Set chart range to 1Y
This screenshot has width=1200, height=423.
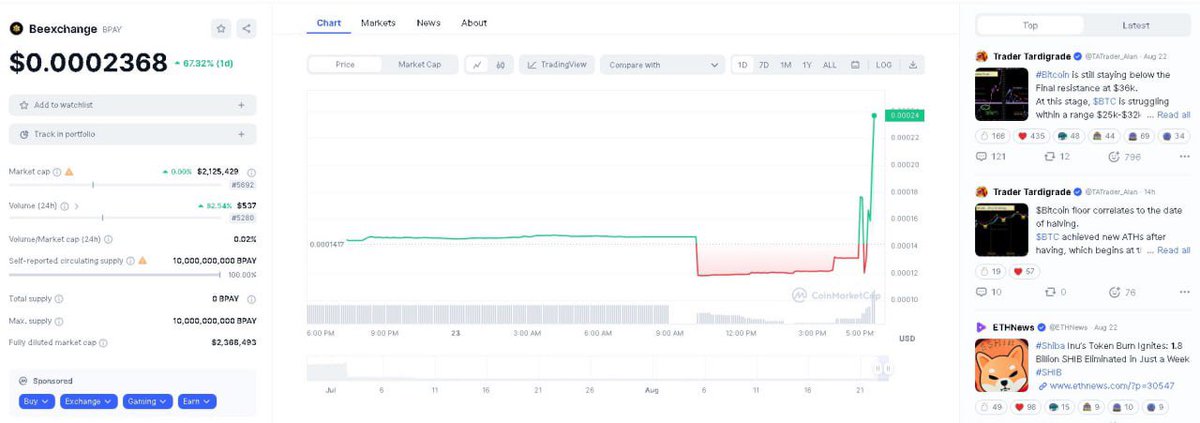click(807, 65)
